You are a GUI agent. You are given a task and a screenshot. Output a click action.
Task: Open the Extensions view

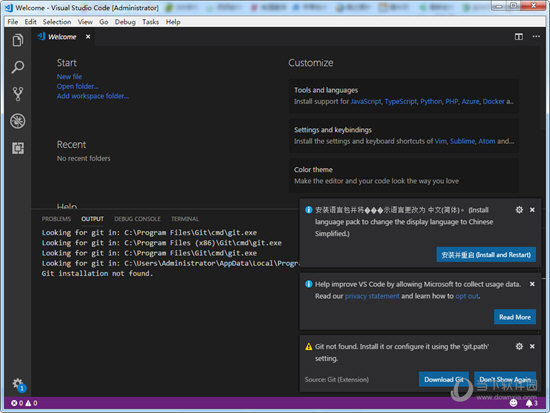tap(18, 148)
